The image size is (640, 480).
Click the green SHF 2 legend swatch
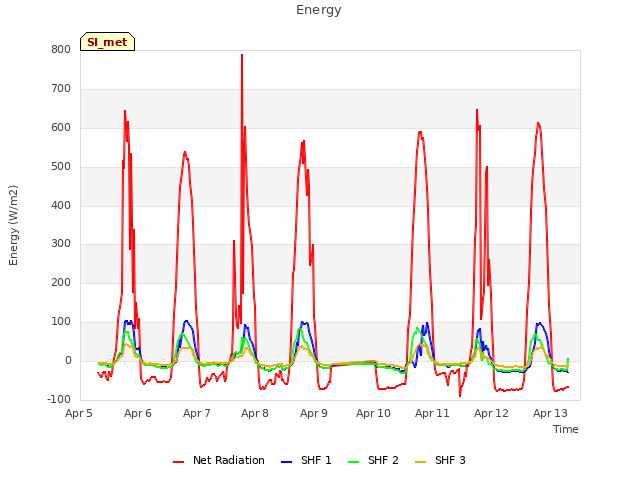[353, 462]
